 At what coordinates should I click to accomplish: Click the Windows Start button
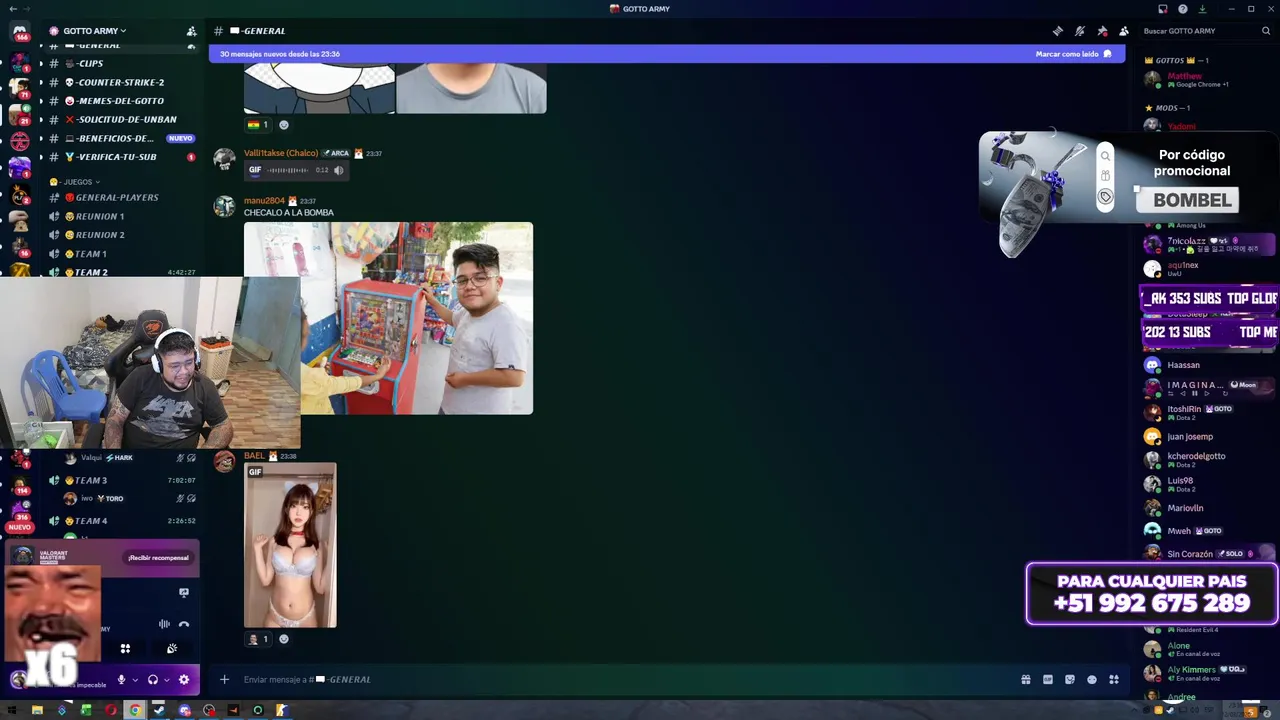point(13,710)
